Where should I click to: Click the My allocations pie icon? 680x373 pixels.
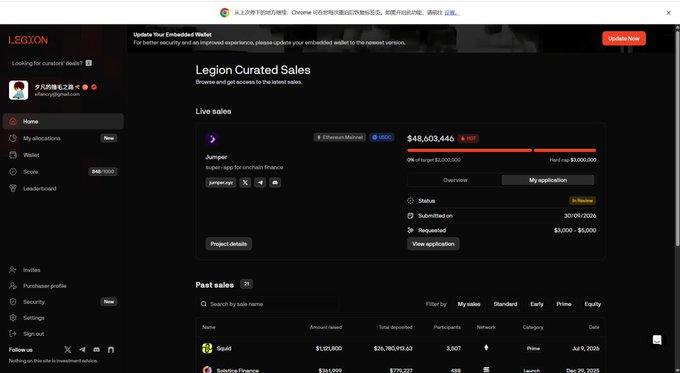[13, 138]
